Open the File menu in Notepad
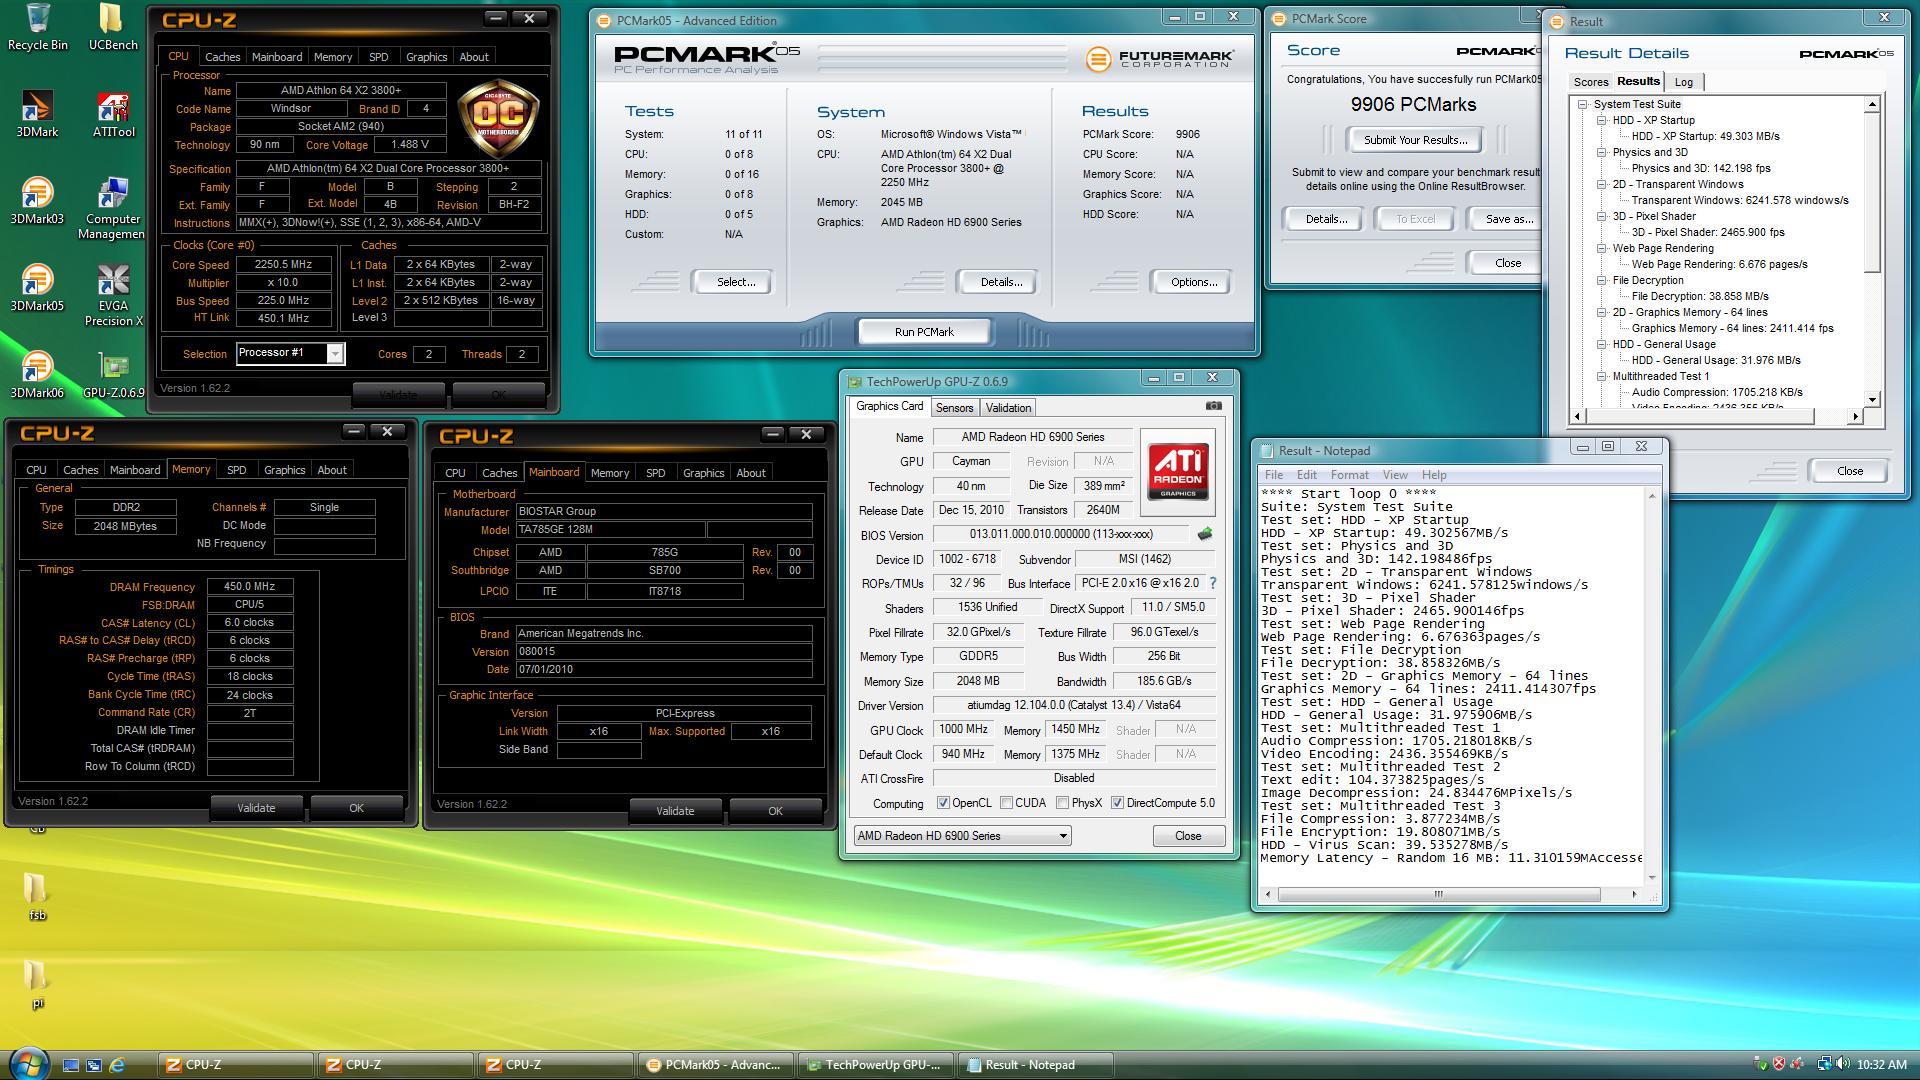1920x1080 pixels. click(1274, 475)
